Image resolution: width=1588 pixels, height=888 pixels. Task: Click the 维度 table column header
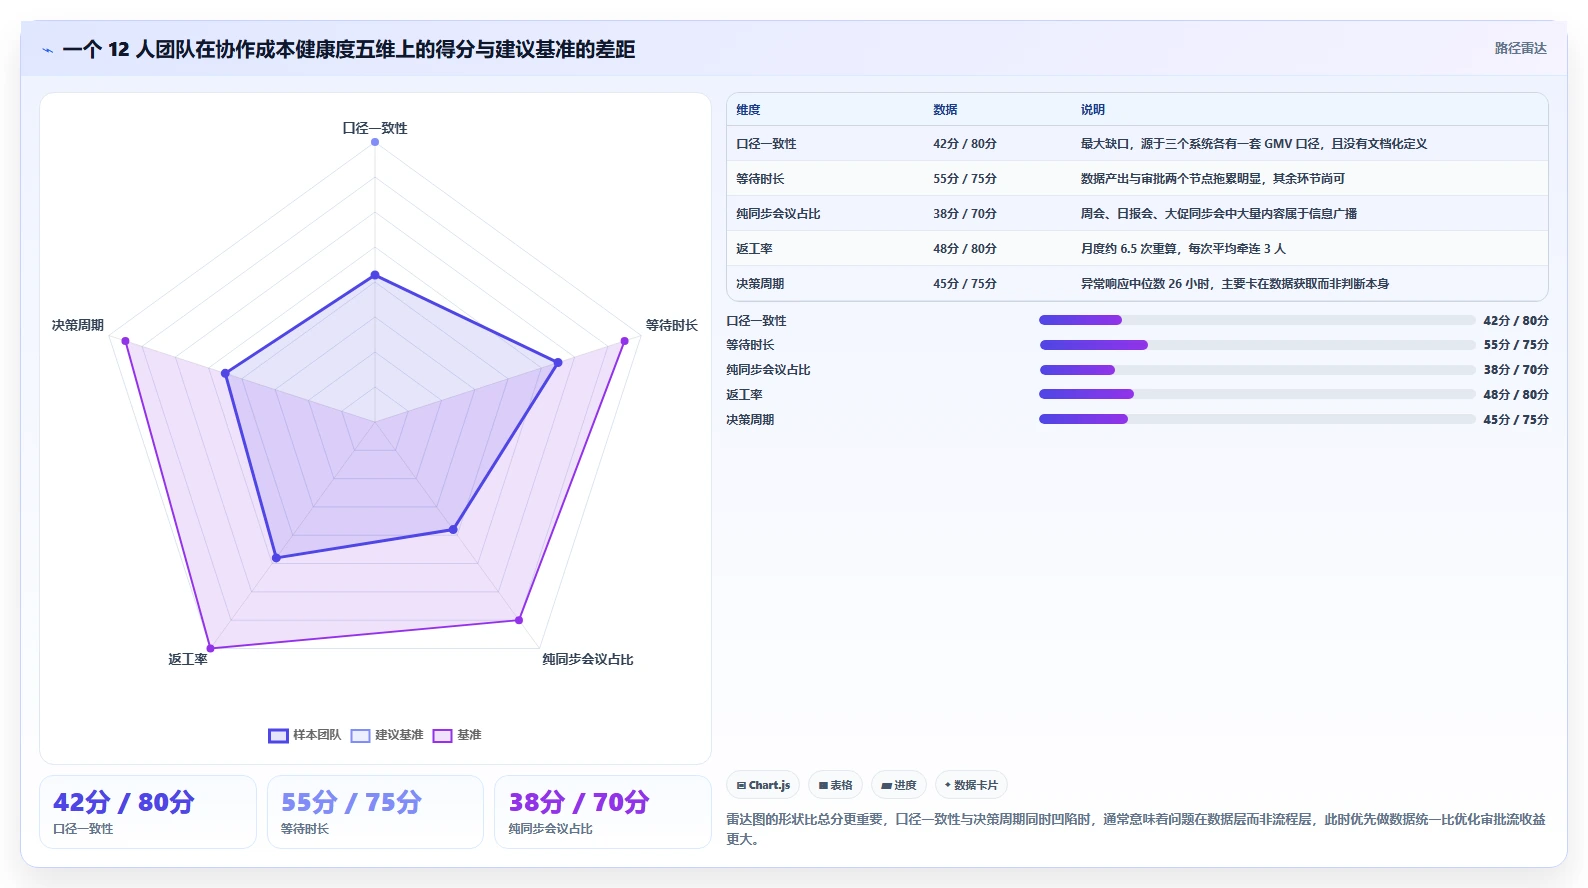748,110
